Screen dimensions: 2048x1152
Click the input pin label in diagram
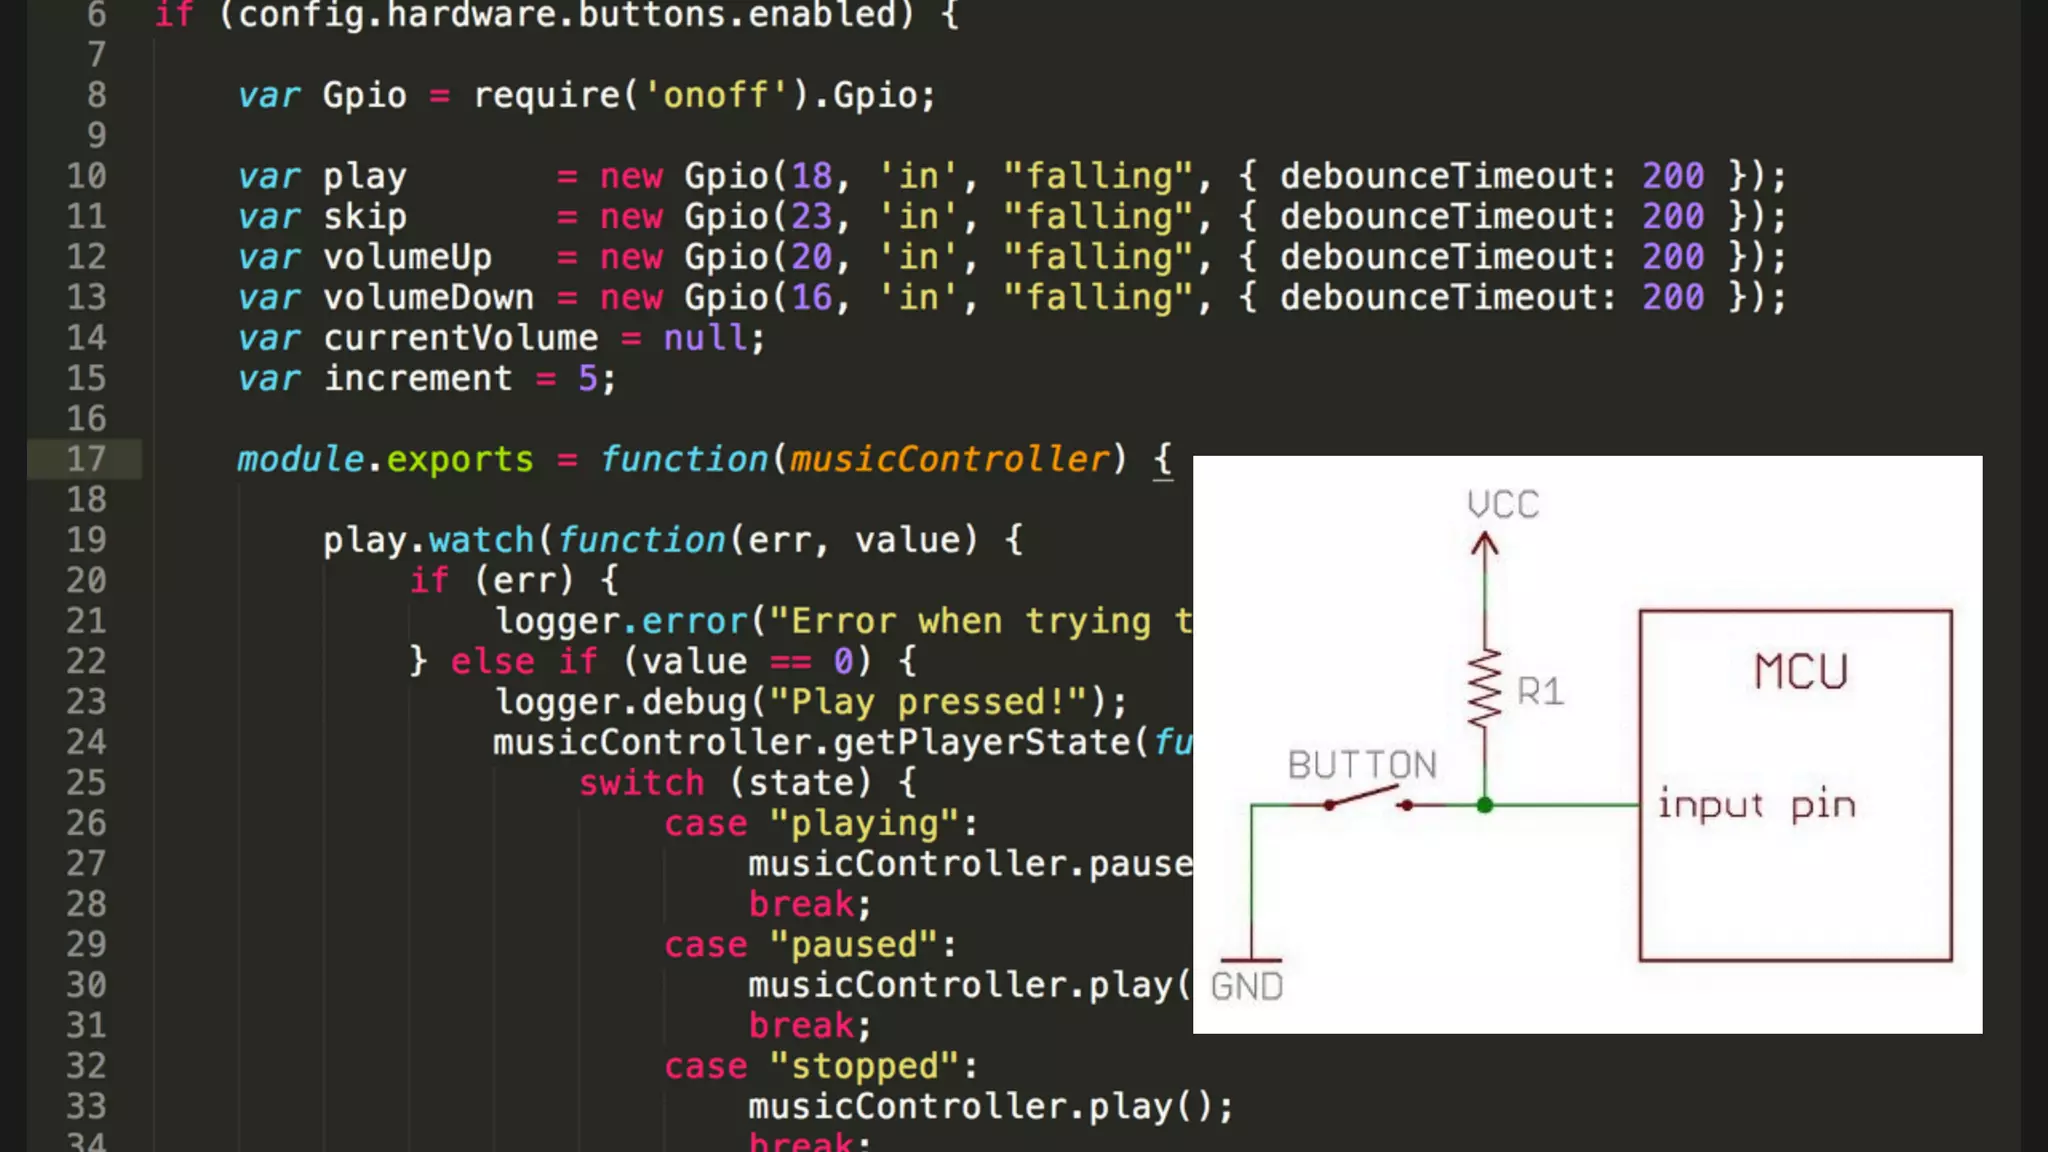pyautogui.click(x=1756, y=805)
